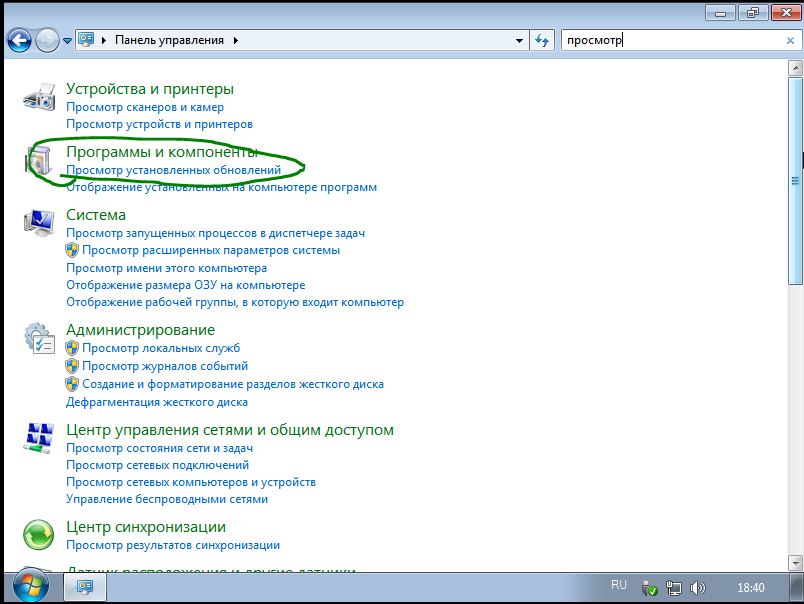Expand the chevron after Панель управления
Screen dimensions: 804x604
(236, 41)
